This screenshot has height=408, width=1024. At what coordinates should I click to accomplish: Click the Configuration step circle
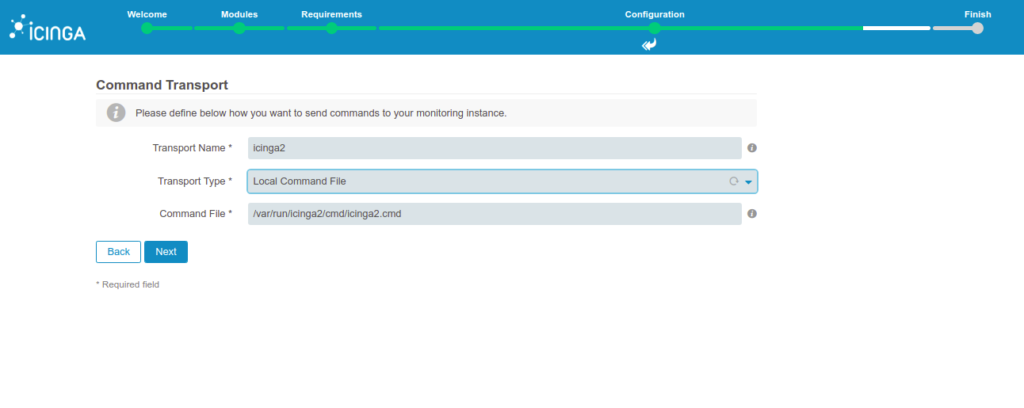pos(654,28)
